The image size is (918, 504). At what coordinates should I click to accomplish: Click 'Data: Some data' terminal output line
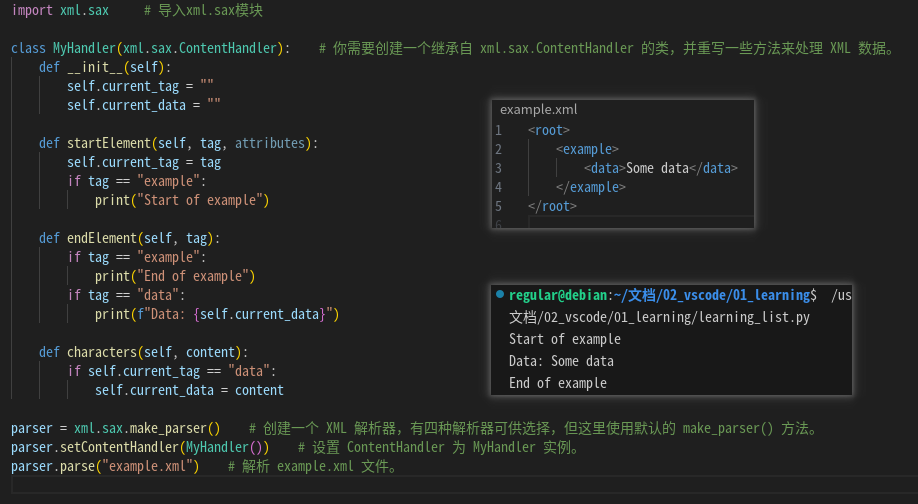[x=561, y=361]
